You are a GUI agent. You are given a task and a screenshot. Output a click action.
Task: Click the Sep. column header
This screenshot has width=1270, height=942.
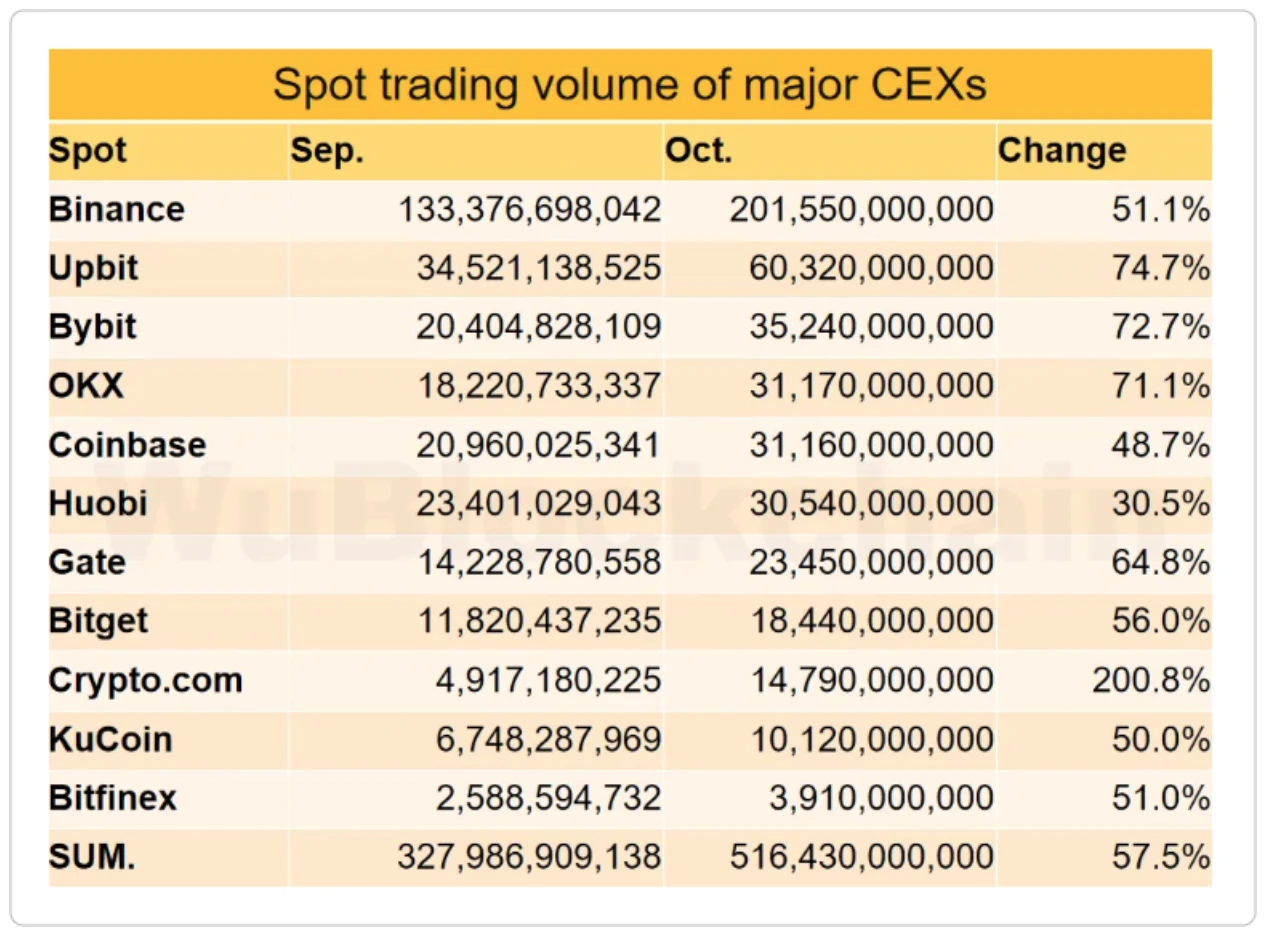[328, 151]
